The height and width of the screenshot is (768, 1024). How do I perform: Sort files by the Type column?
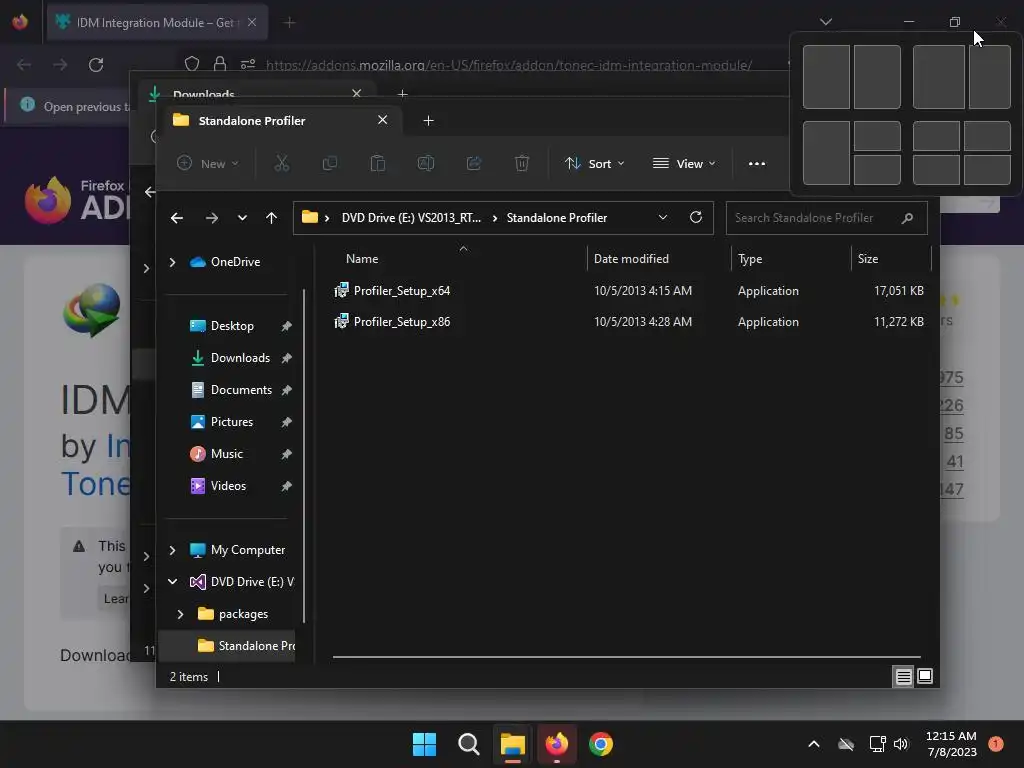click(750, 259)
